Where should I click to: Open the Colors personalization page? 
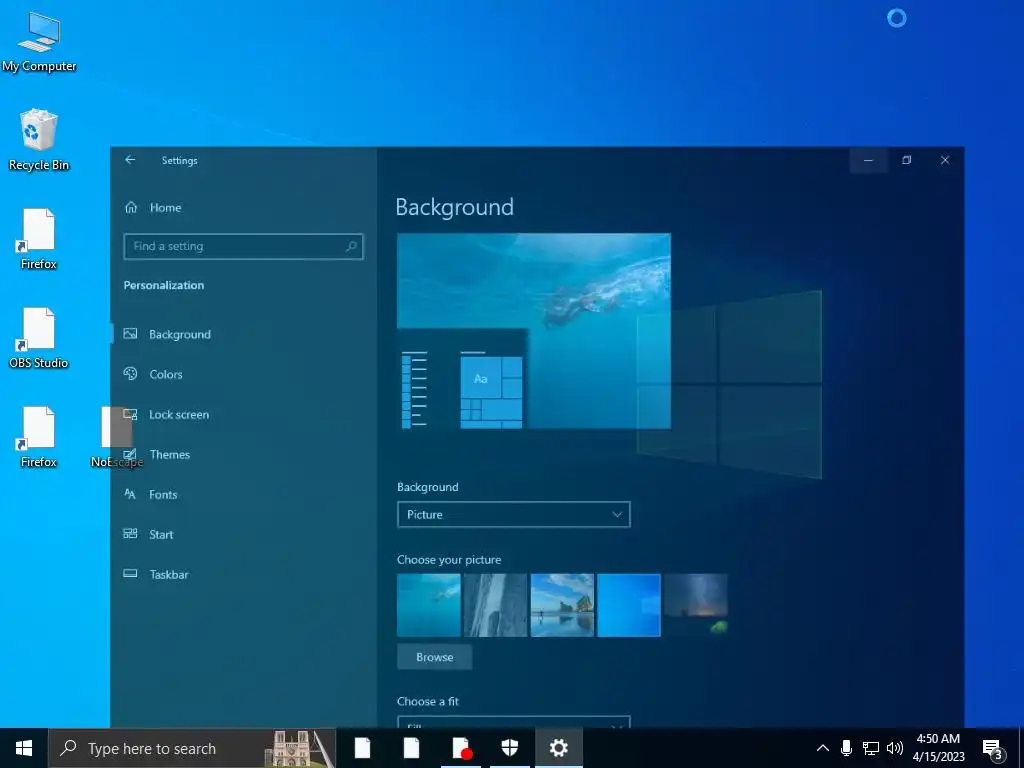coord(165,374)
